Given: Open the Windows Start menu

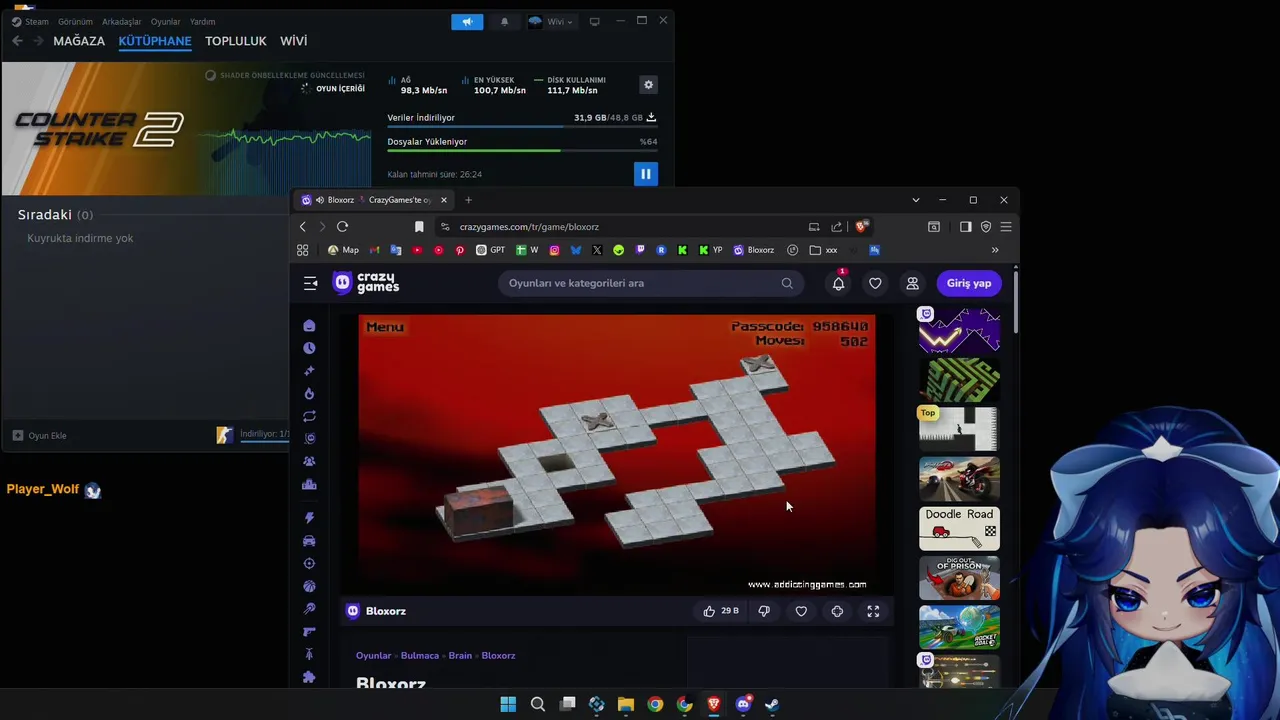Looking at the screenshot, I should pyautogui.click(x=508, y=704).
